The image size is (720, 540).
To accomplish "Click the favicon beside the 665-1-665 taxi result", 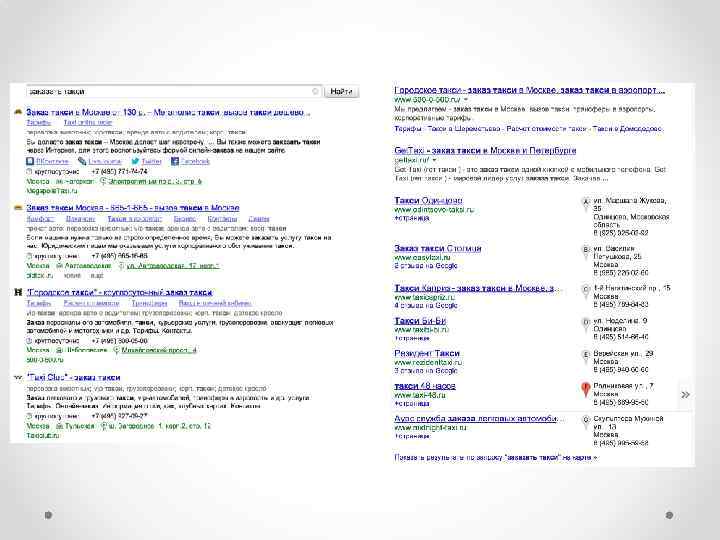I will point(18,208).
